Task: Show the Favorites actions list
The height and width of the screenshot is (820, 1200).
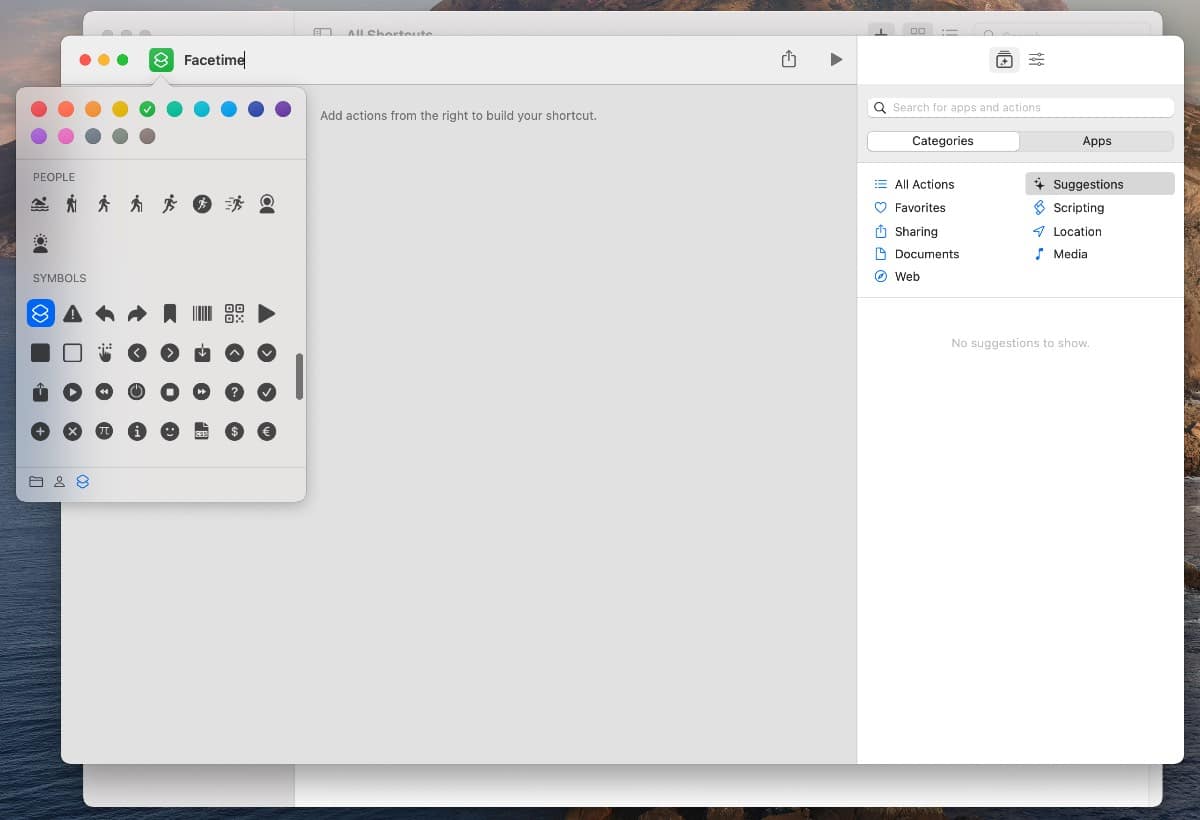Action: click(x=919, y=208)
